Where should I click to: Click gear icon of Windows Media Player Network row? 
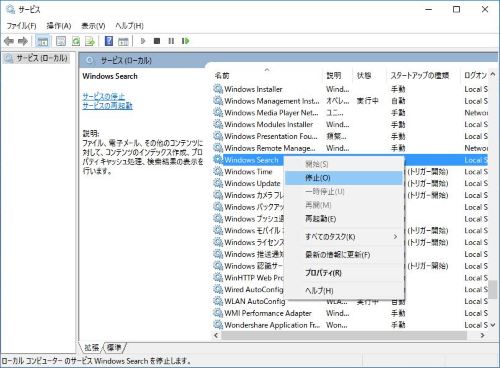[218, 113]
